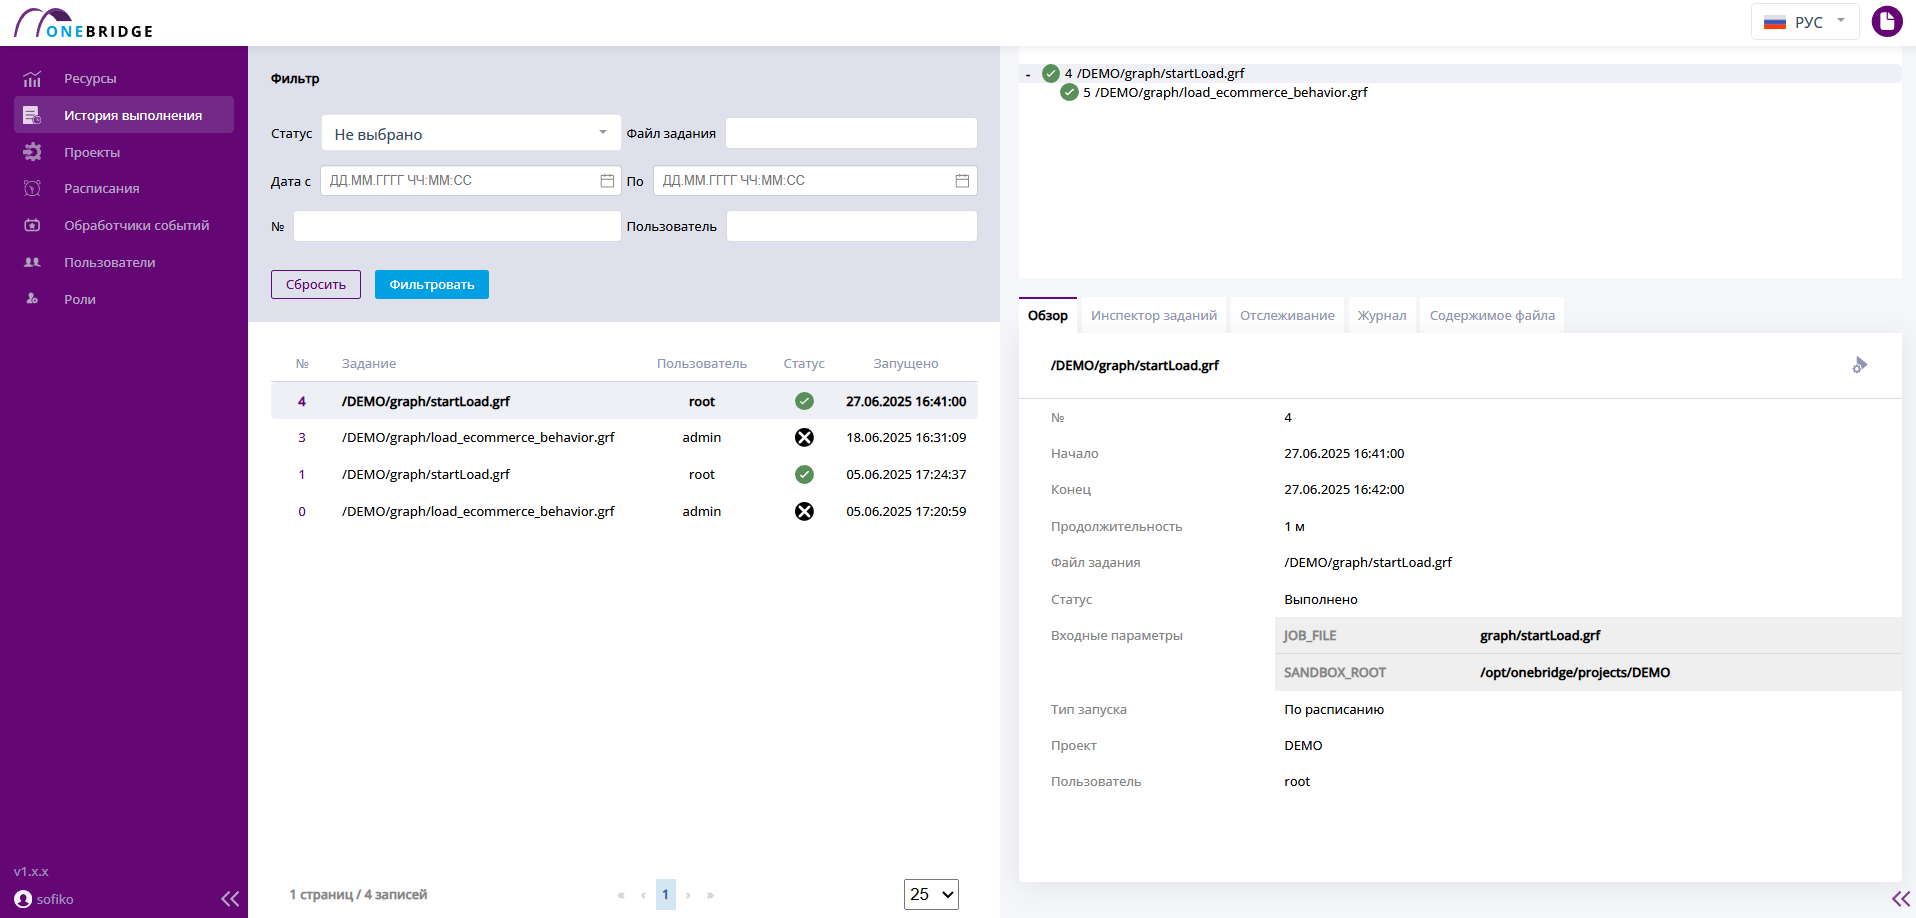Switch to the Журнал tab
Viewport: 1916px width, 918px height.
pos(1382,315)
